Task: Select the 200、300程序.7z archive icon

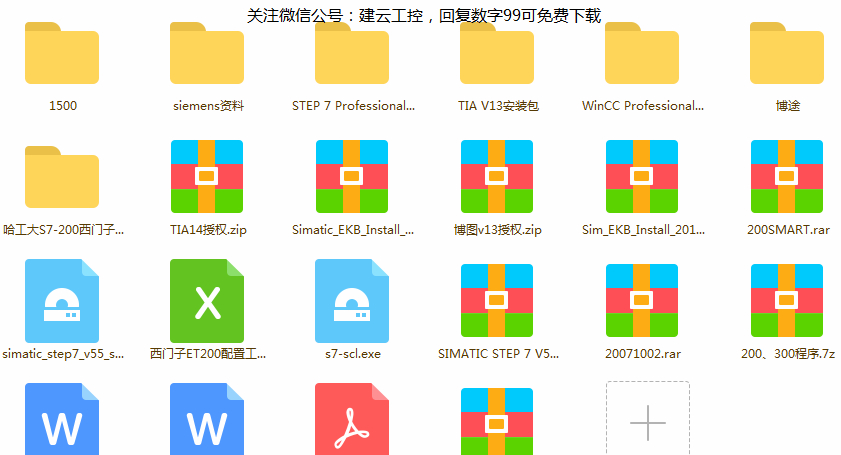Action: tap(787, 300)
